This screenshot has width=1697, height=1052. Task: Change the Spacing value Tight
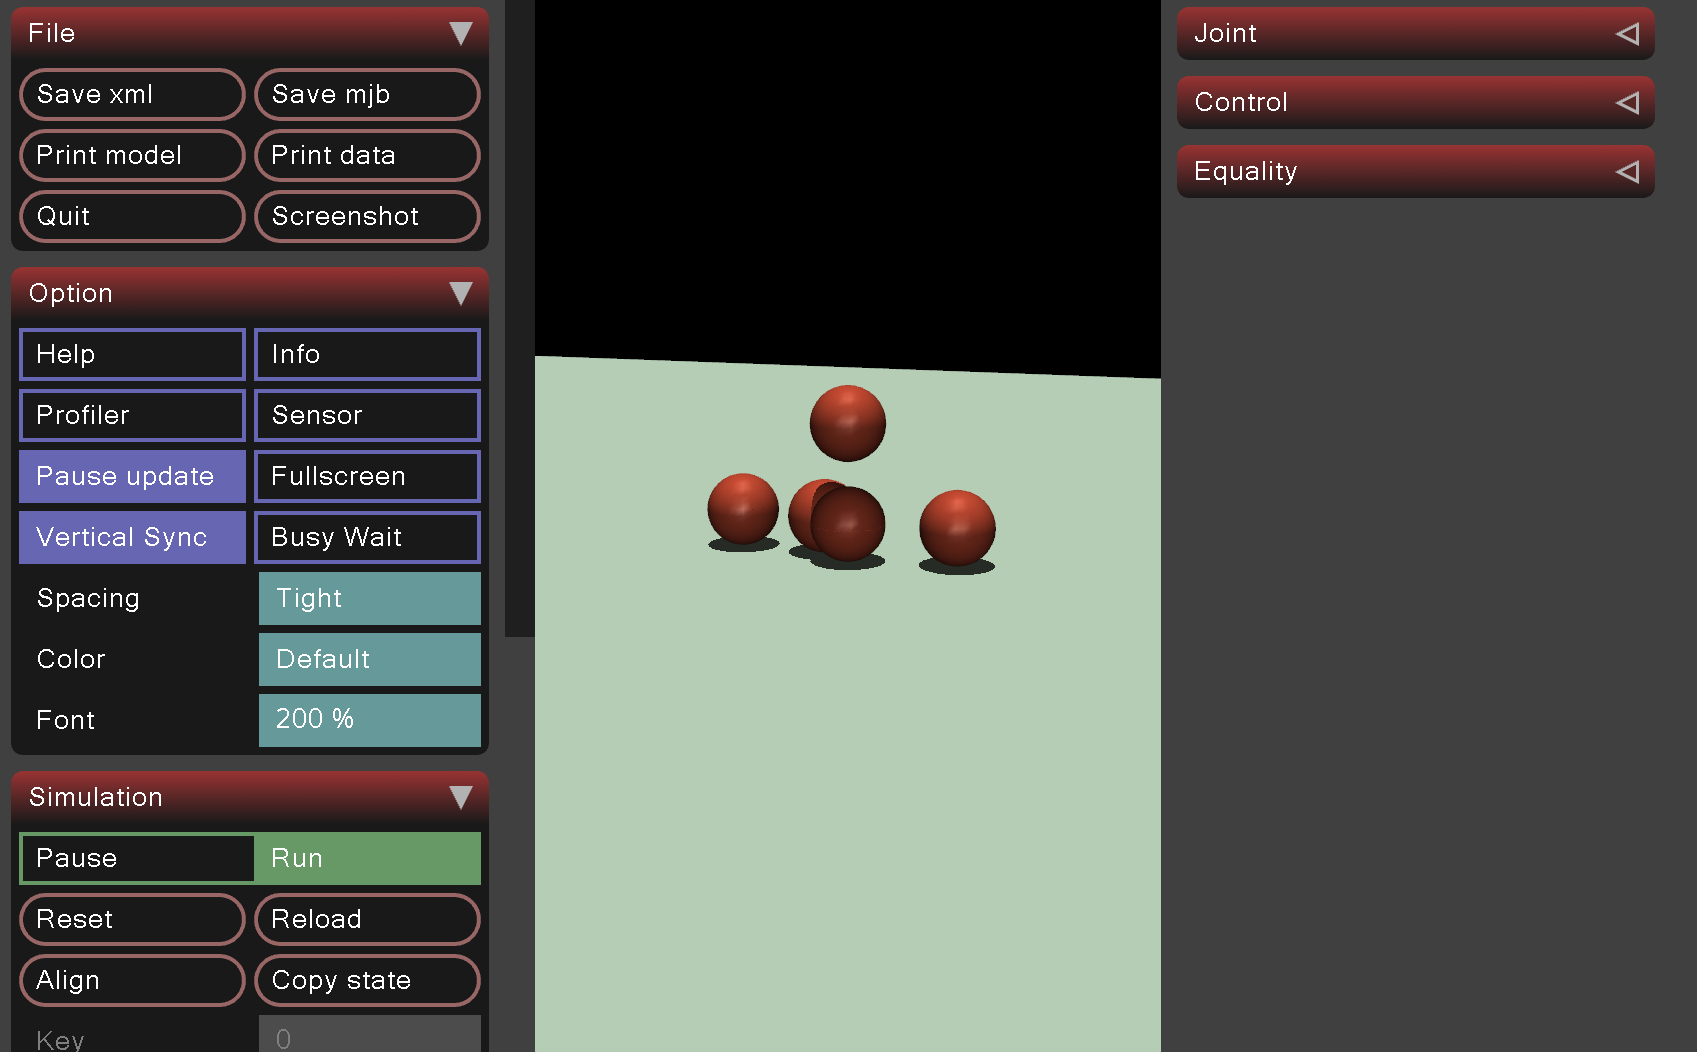(369, 598)
